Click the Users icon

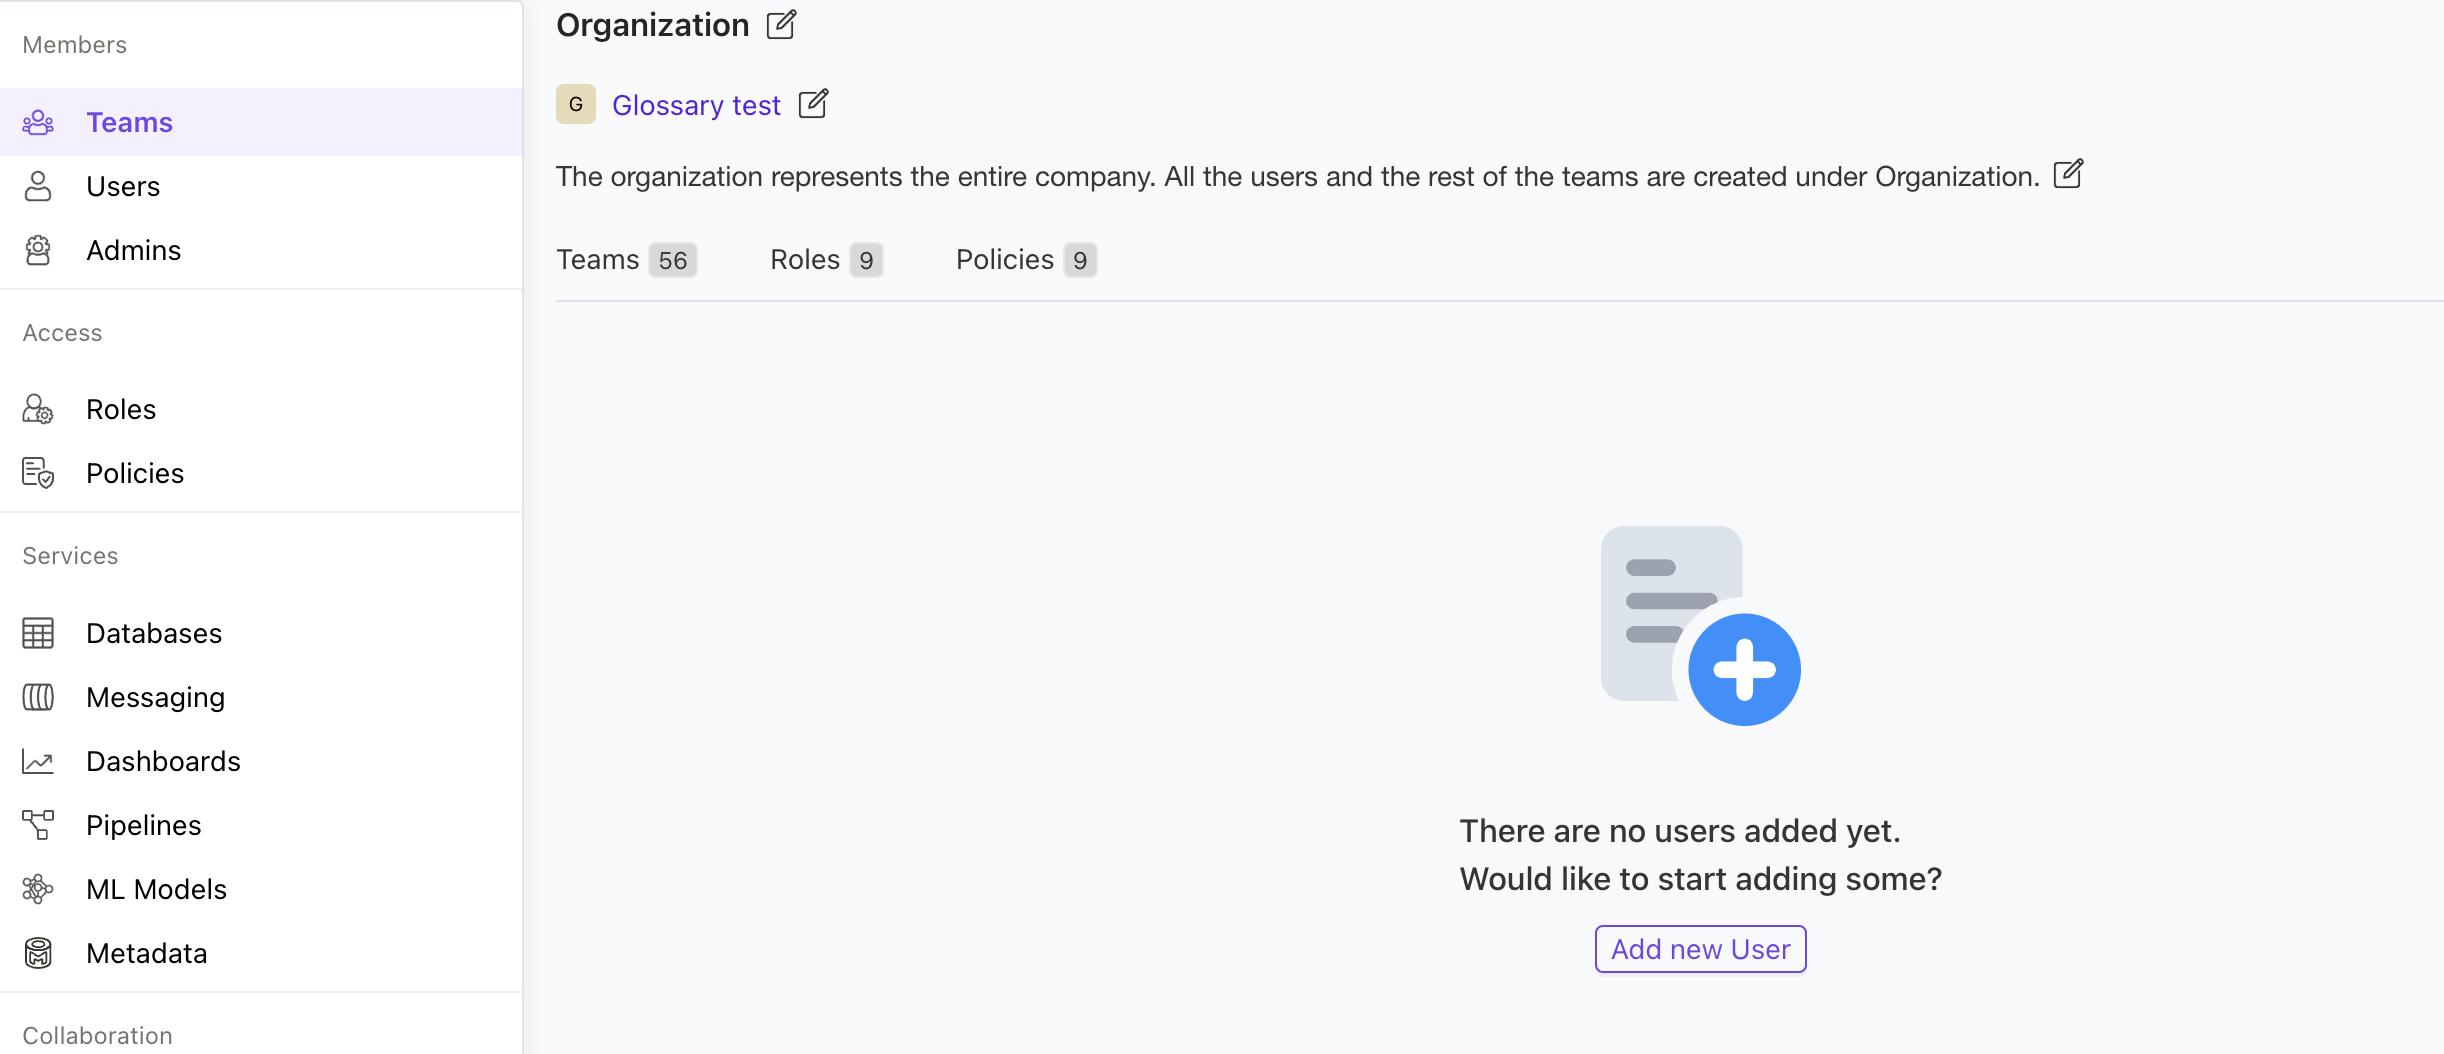point(37,186)
